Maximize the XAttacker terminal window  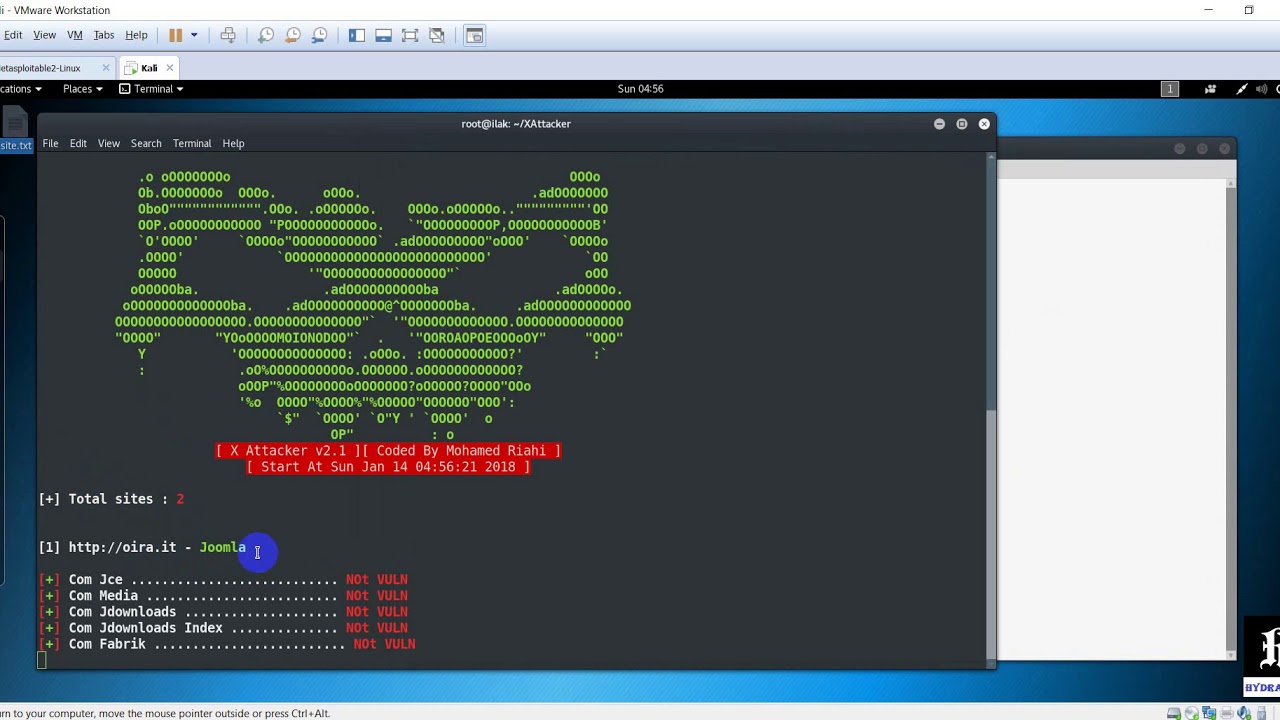[962, 124]
